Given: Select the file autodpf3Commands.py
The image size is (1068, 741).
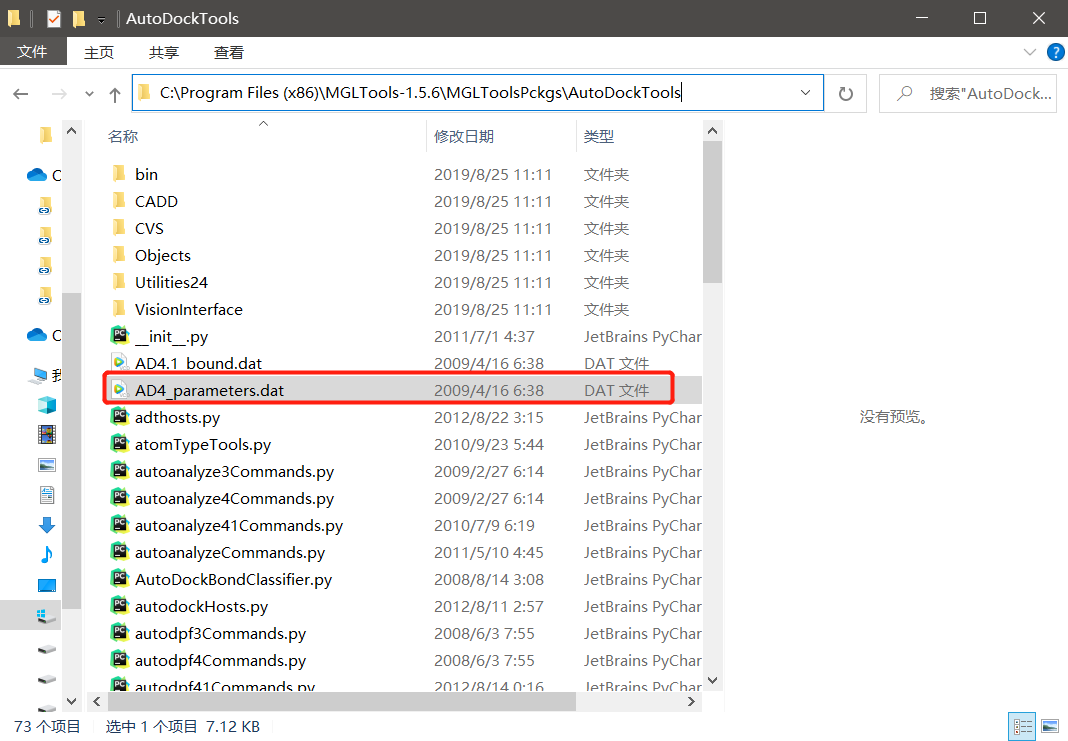Looking at the screenshot, I should [220, 633].
